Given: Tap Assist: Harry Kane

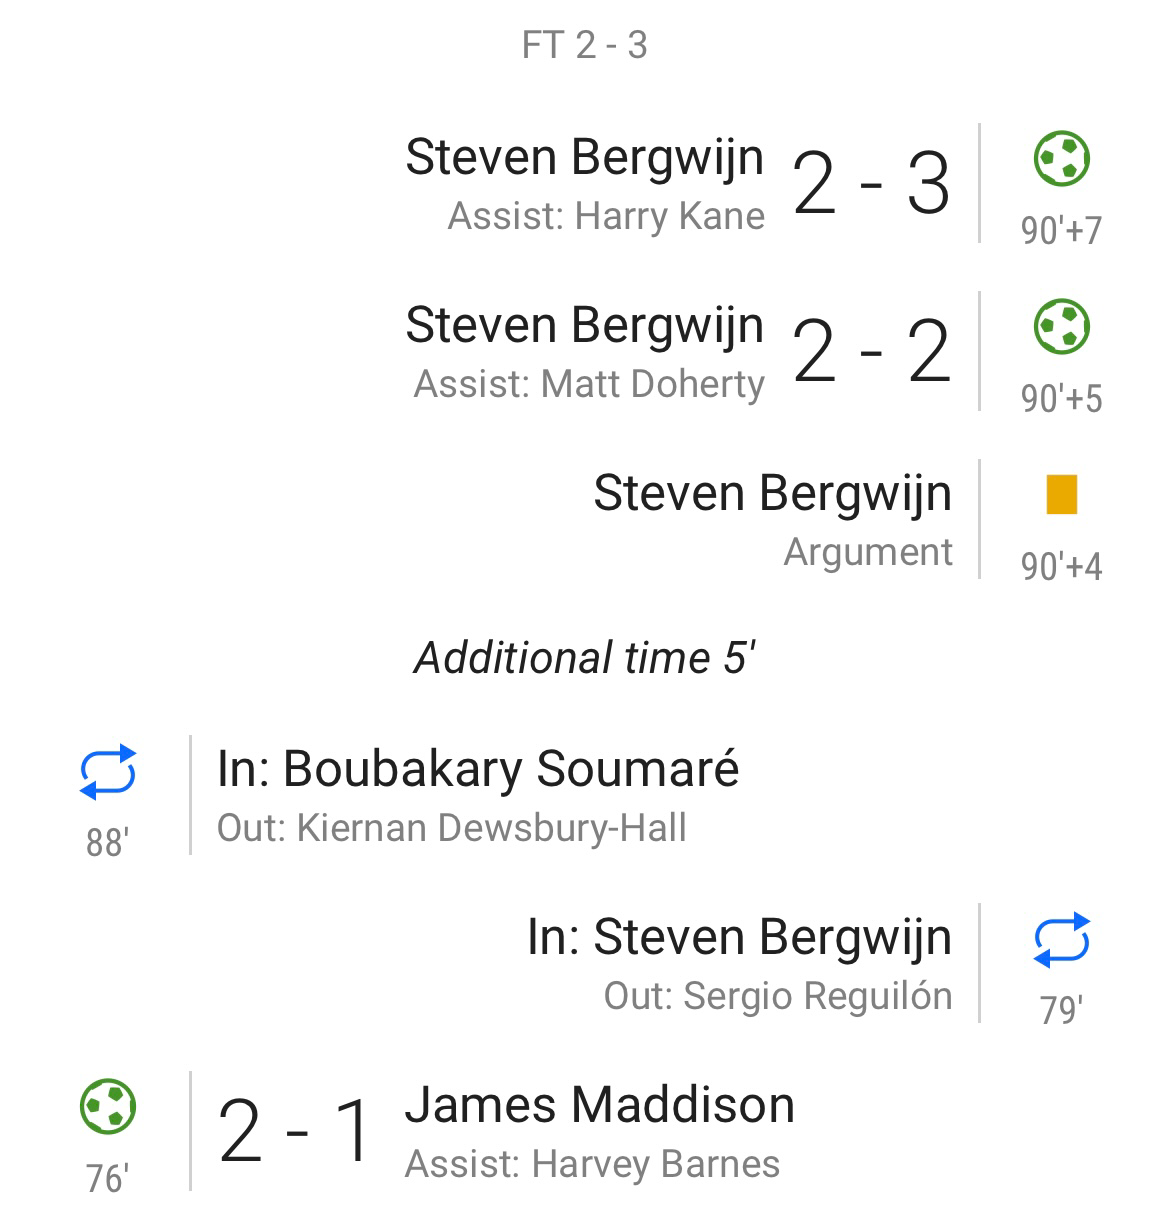Looking at the screenshot, I should (606, 216).
